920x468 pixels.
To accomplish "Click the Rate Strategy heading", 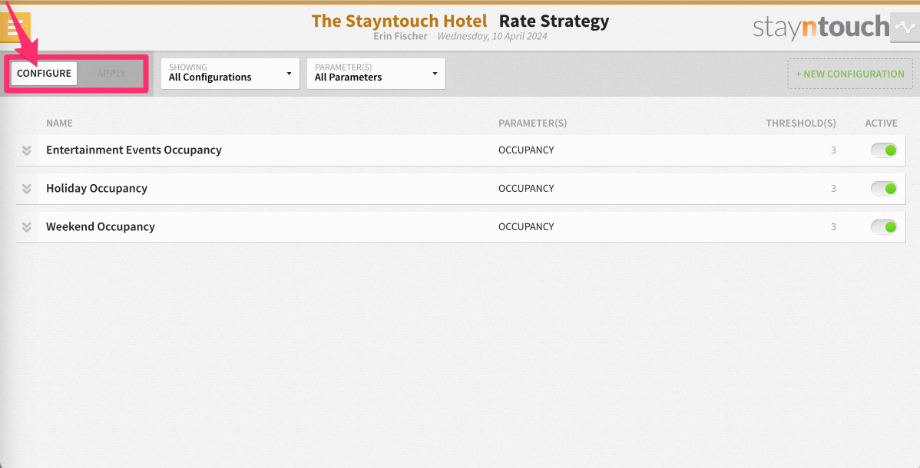I will [x=554, y=21].
